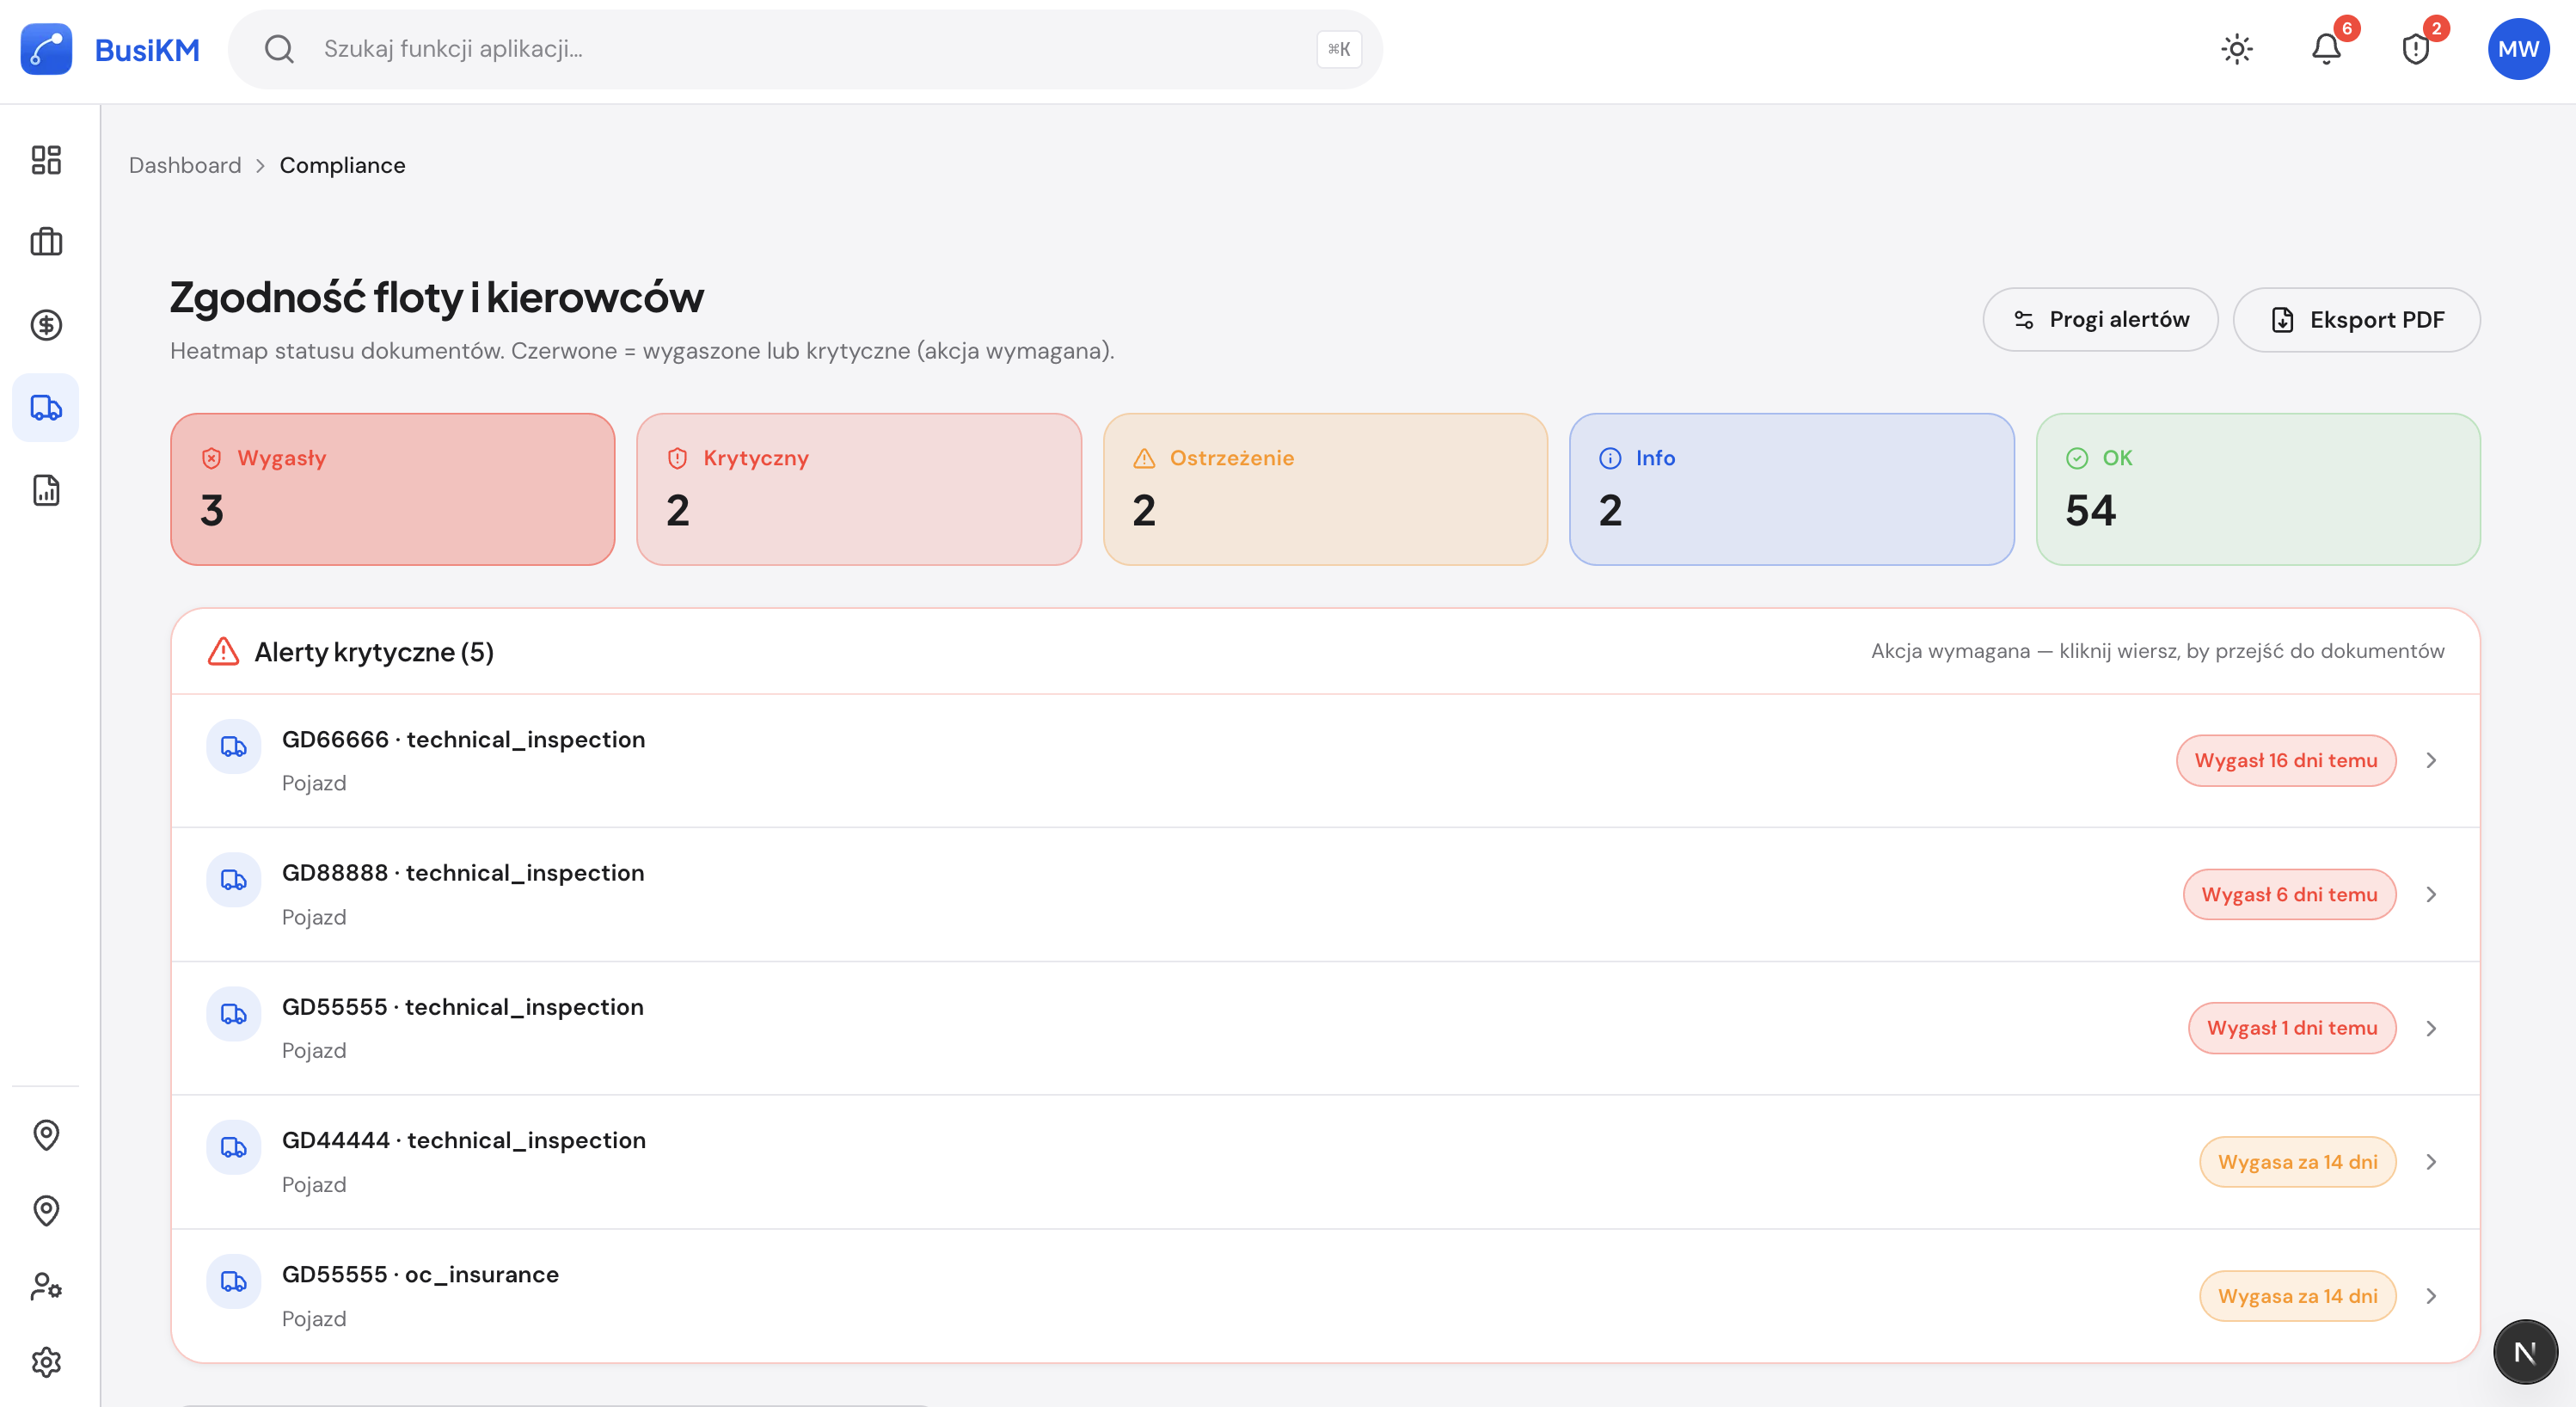This screenshot has width=2576, height=1407.
Task: Open GD44444 technical_inspection alert row
Action: [x=1325, y=1162]
